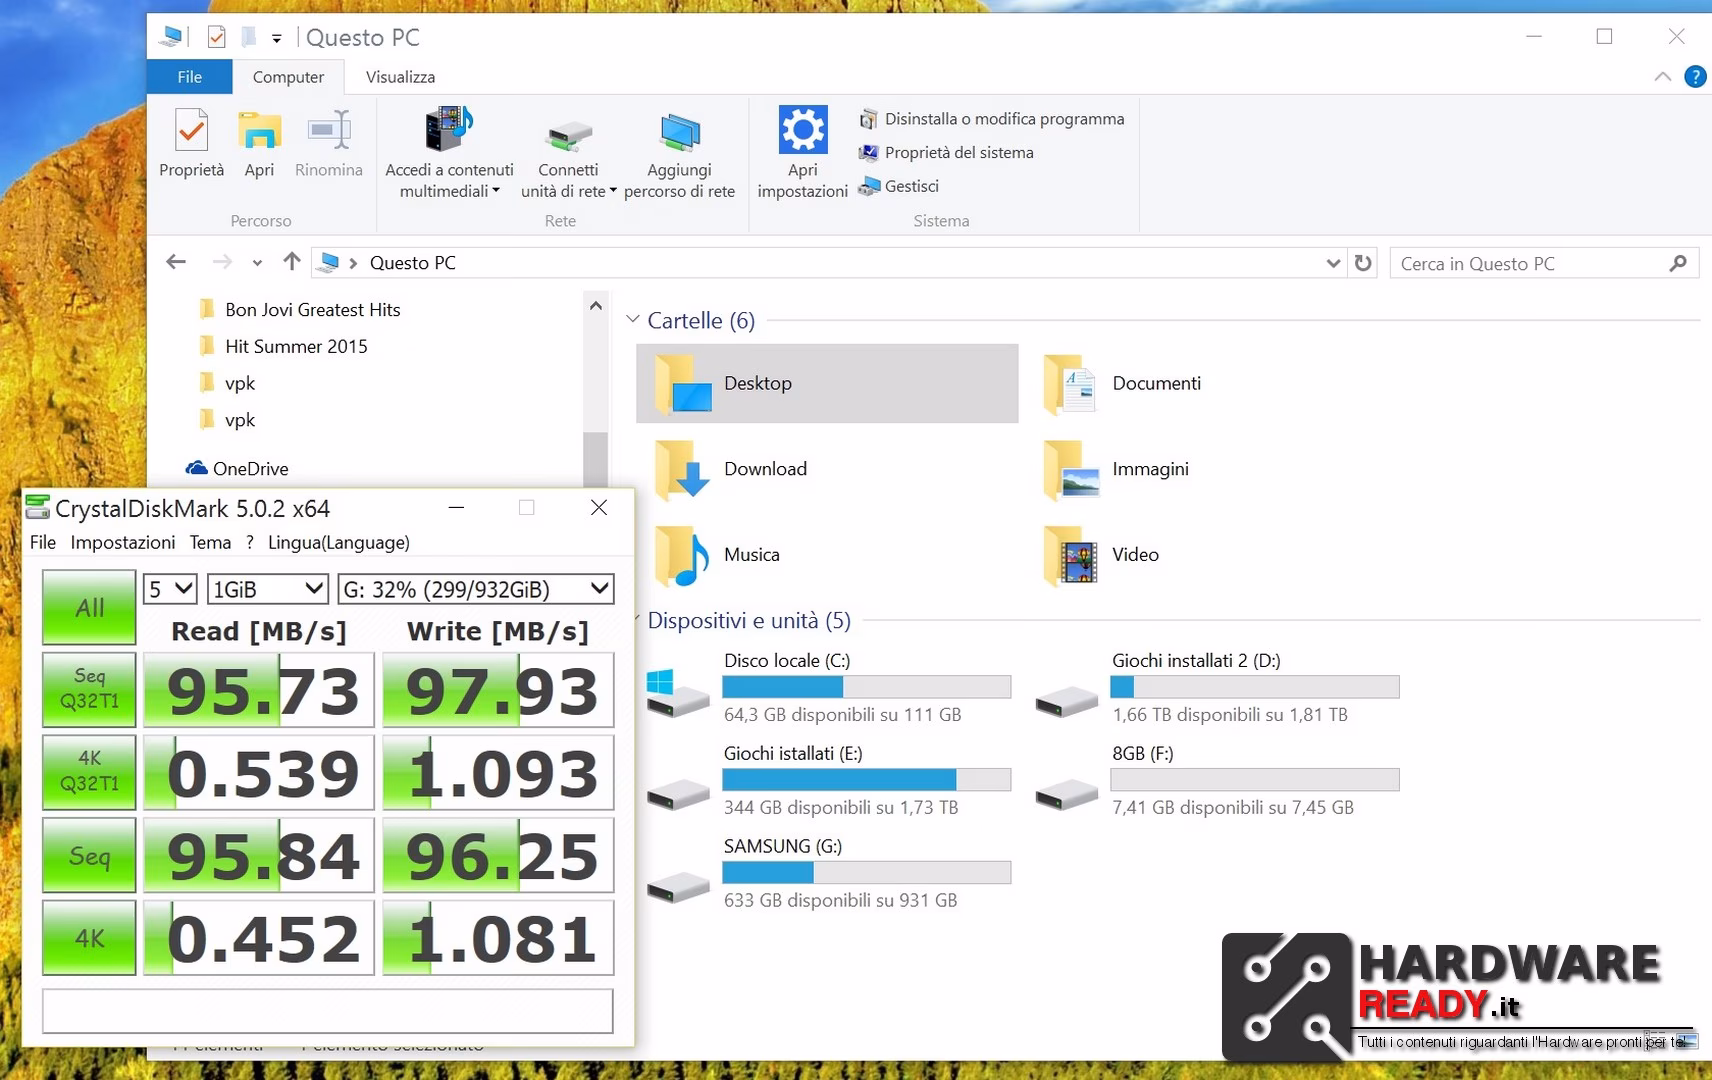1712x1080 pixels.
Task: Click navigation pane scrollbar up arrow
Action: pyautogui.click(x=596, y=306)
